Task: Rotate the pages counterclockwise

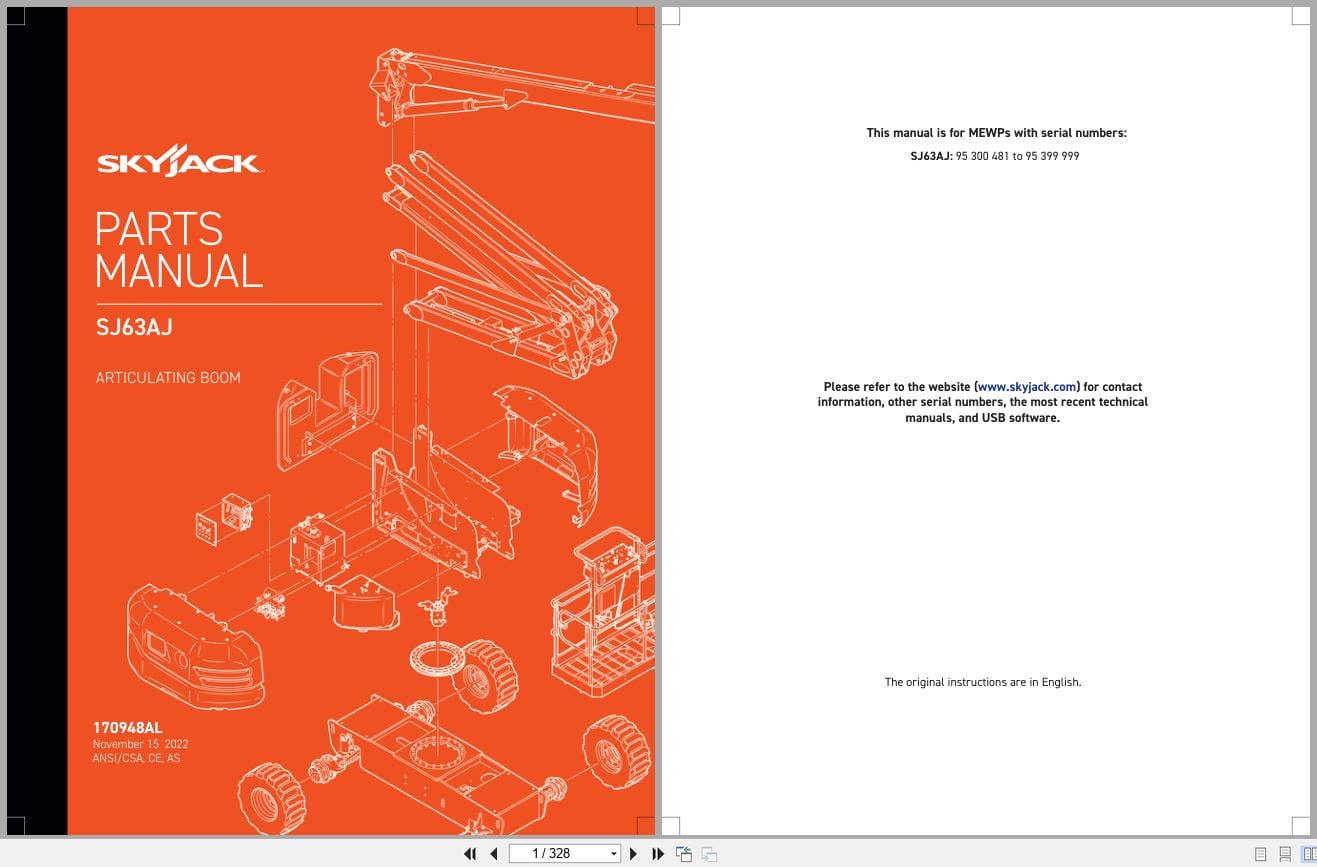Action: tap(684, 853)
